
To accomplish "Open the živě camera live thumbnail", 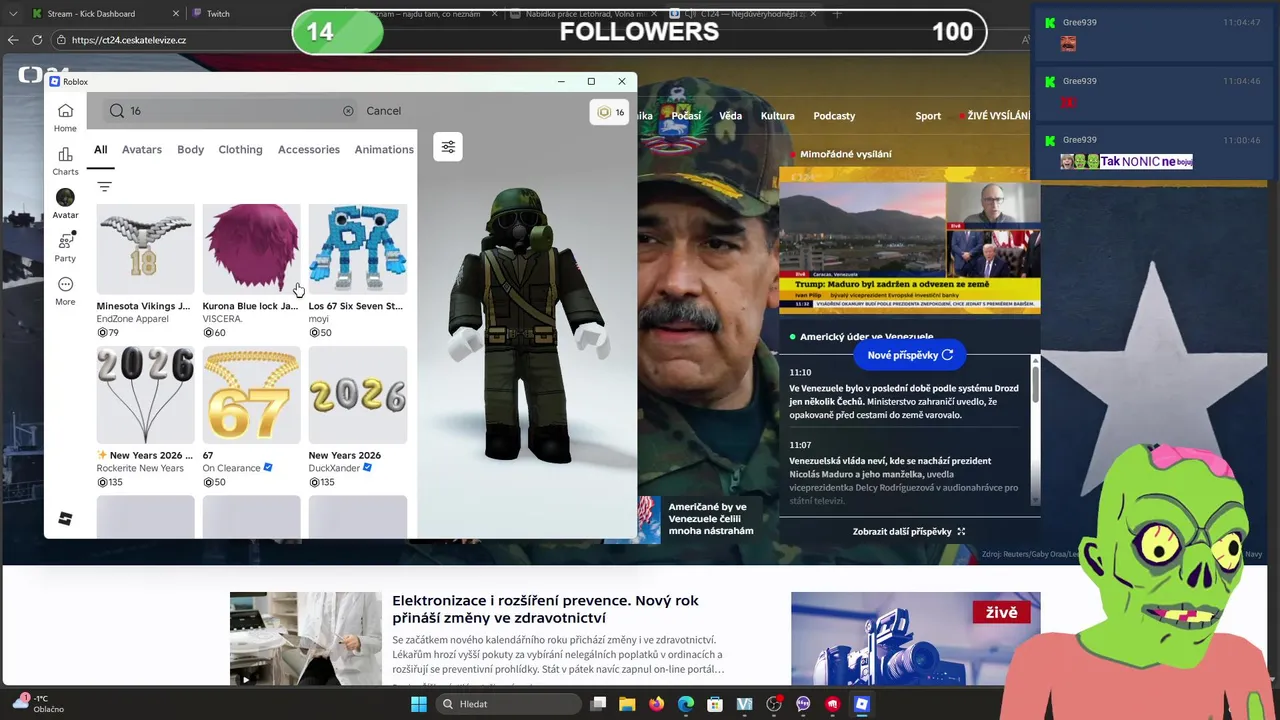I will click(x=916, y=639).
